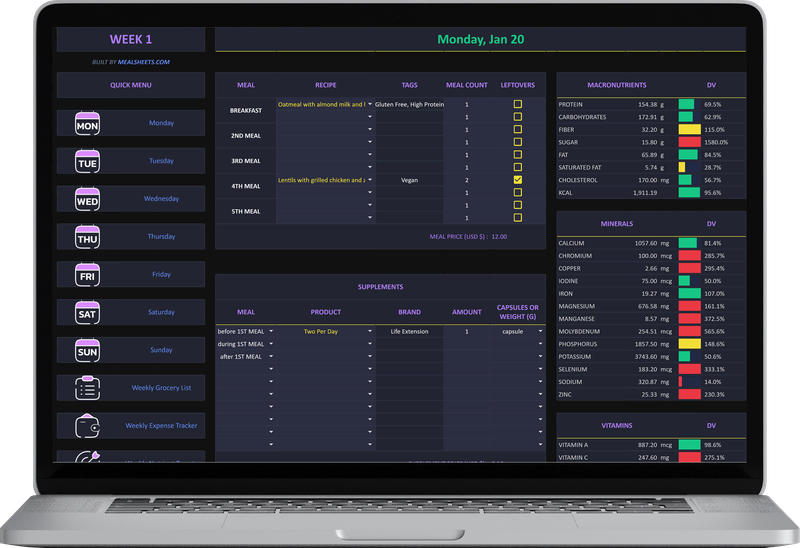Open the THU calendar icon
This screenshot has width=800, height=548.
click(87, 237)
